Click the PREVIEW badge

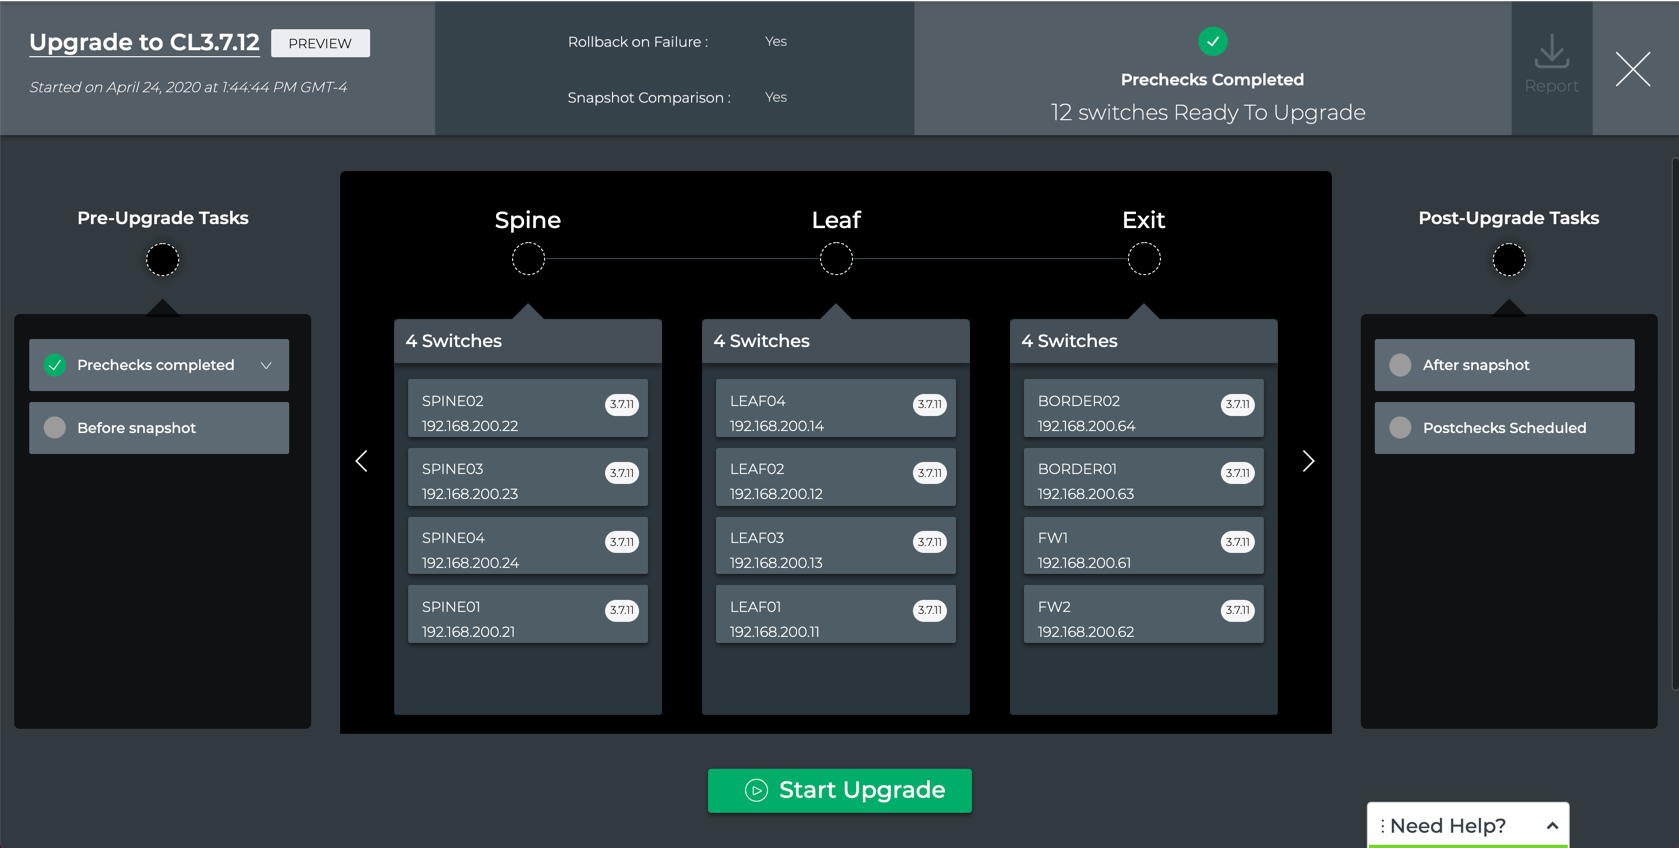pyautogui.click(x=320, y=43)
